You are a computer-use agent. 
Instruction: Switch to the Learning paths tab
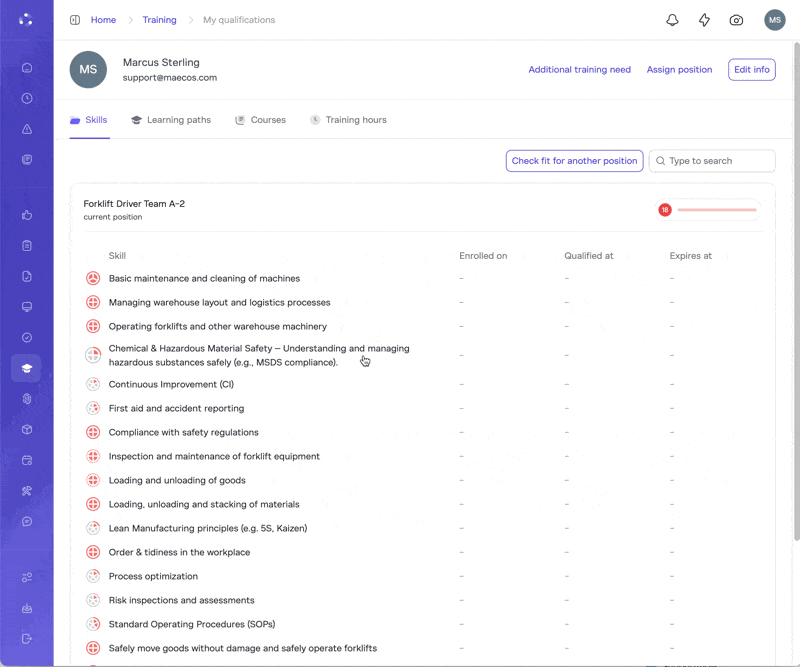pos(171,120)
